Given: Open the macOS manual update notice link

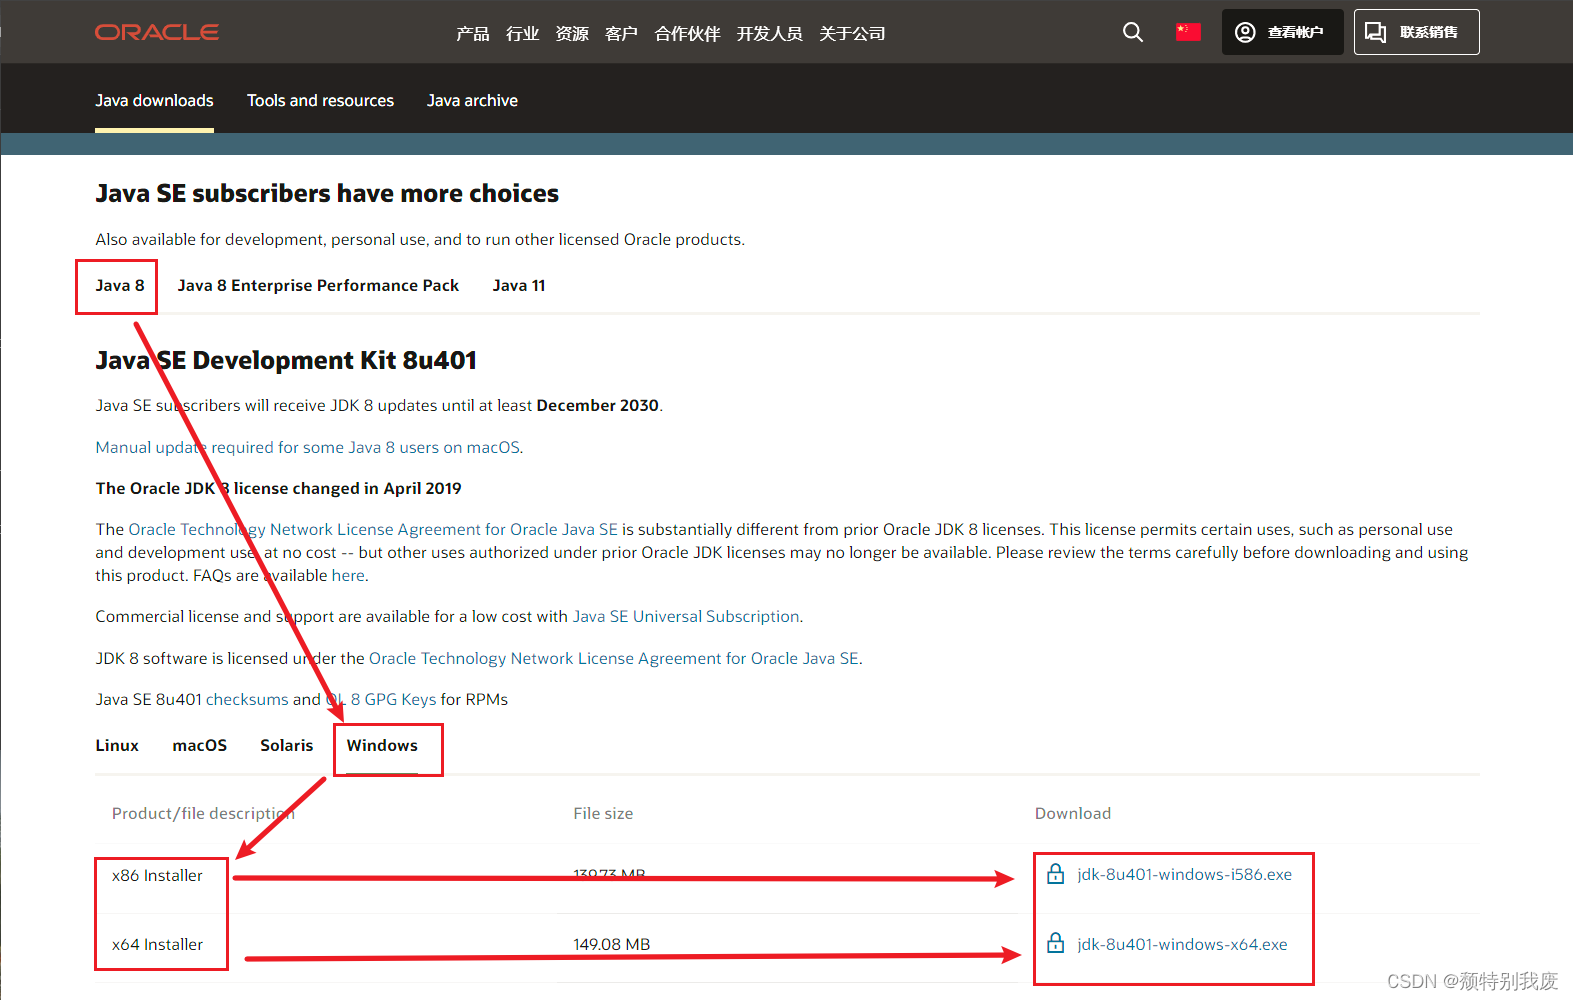Looking at the screenshot, I should pyautogui.click(x=308, y=447).
